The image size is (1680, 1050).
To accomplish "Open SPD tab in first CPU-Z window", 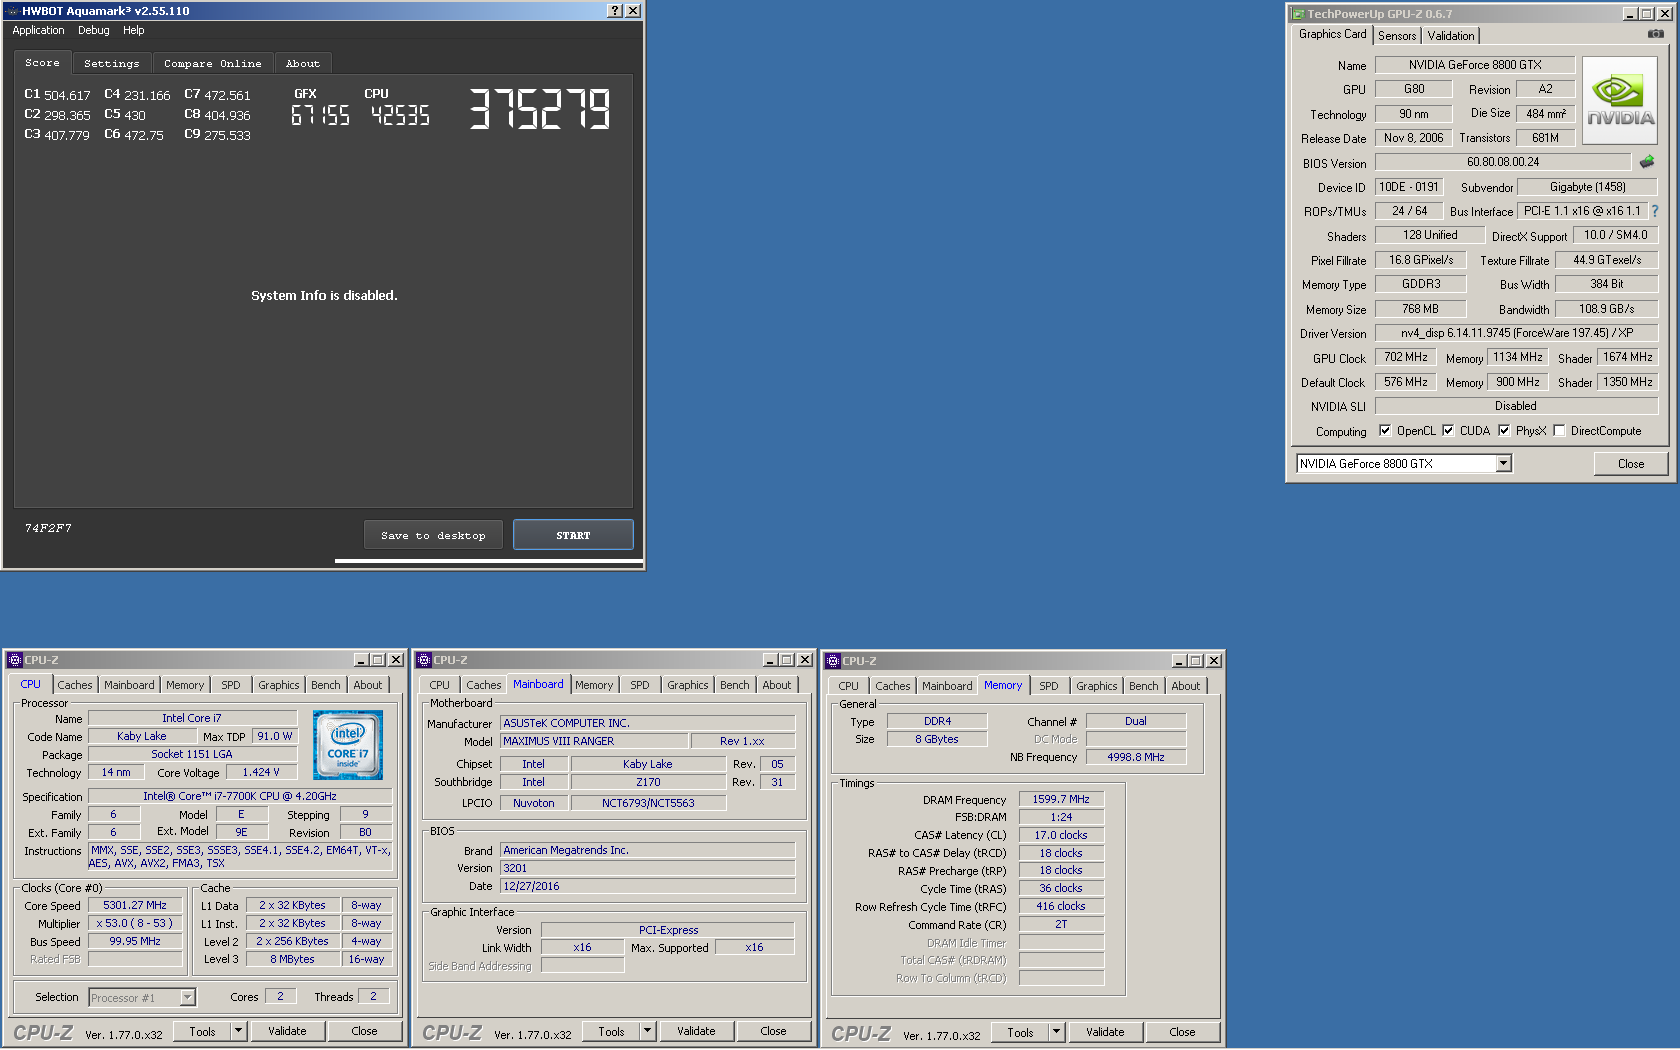I will point(231,685).
